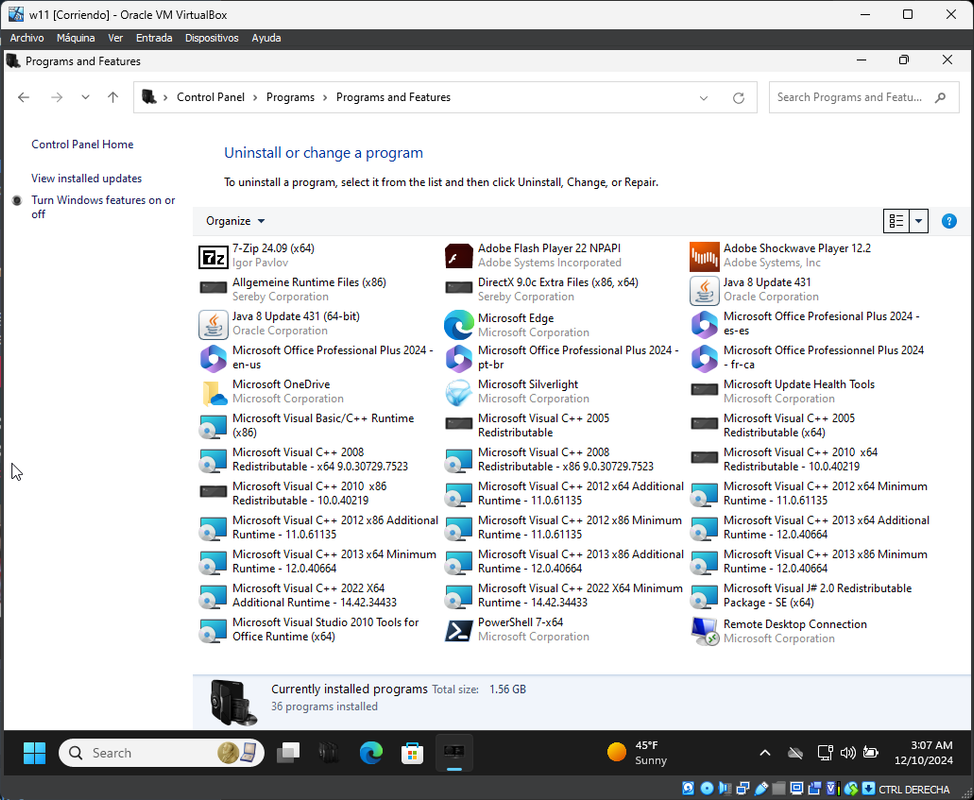Screen dimensions: 974x800
Task: Click the taskbar Search box
Action: (x=162, y=753)
